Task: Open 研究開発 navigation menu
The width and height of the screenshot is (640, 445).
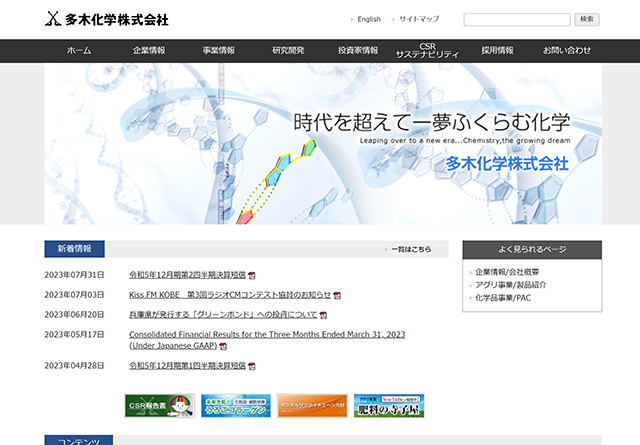Action: (288, 50)
